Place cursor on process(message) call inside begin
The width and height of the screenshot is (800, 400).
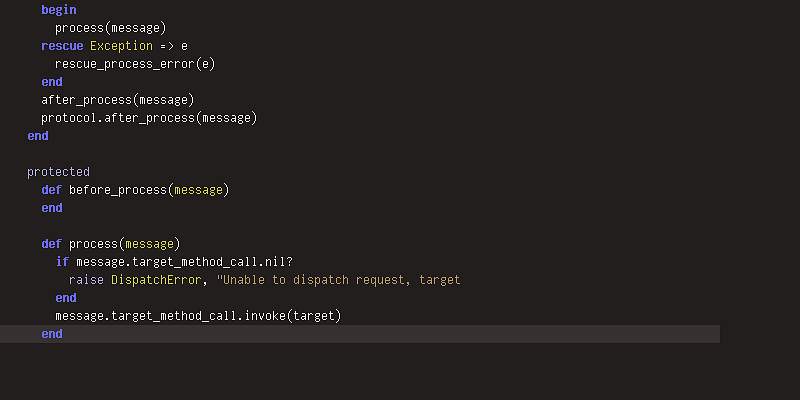[111, 28]
